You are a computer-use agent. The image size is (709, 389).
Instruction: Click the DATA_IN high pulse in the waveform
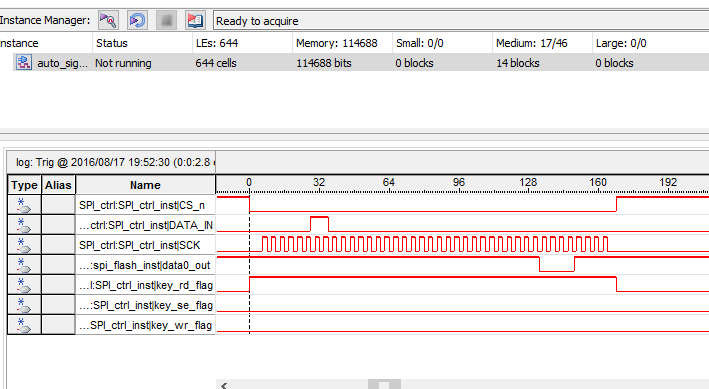pos(319,224)
